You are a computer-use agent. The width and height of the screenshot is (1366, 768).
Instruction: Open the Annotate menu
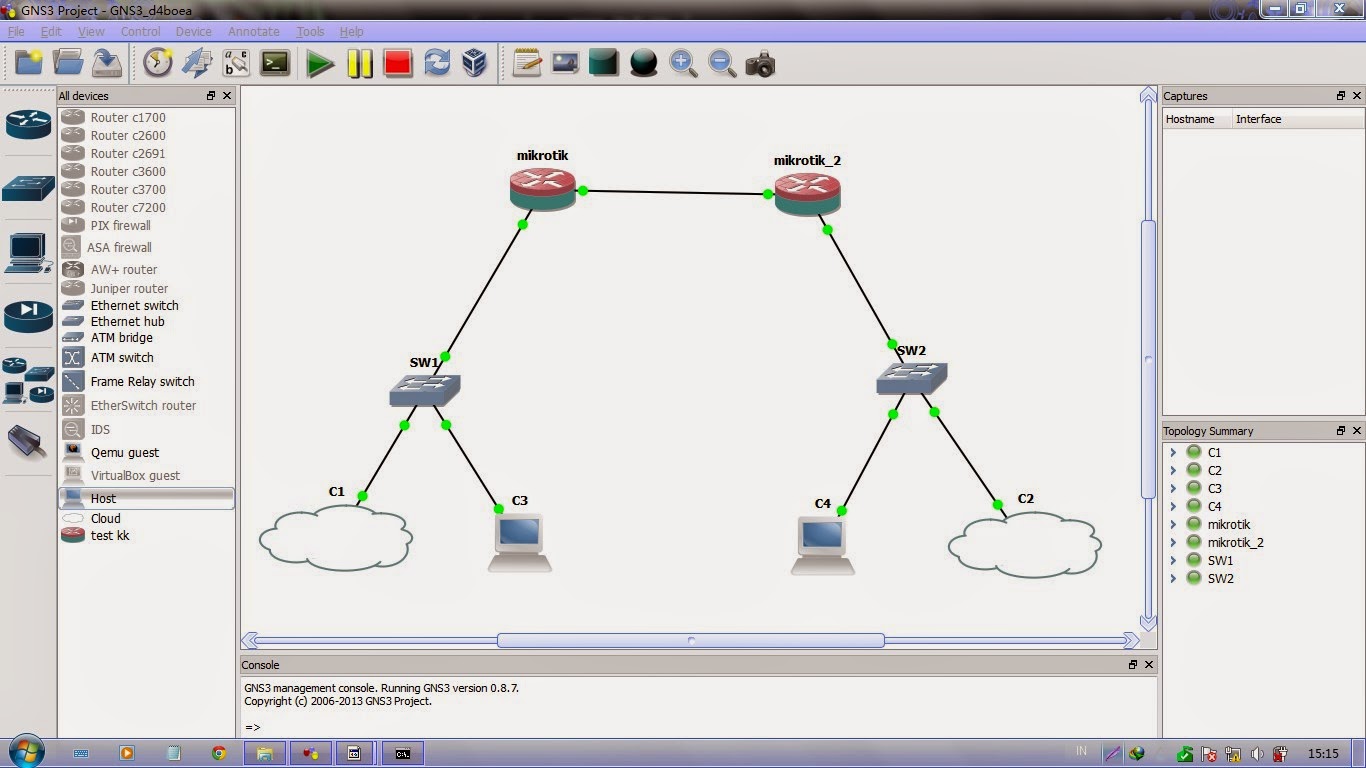(x=253, y=31)
